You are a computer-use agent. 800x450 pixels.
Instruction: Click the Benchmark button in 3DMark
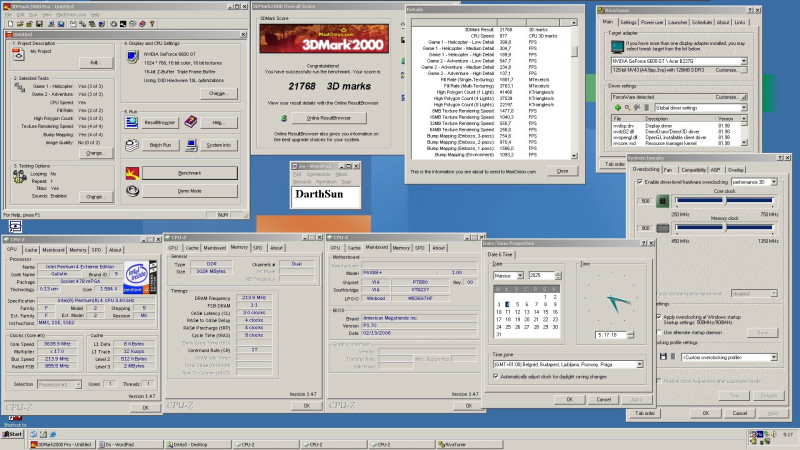(x=189, y=173)
